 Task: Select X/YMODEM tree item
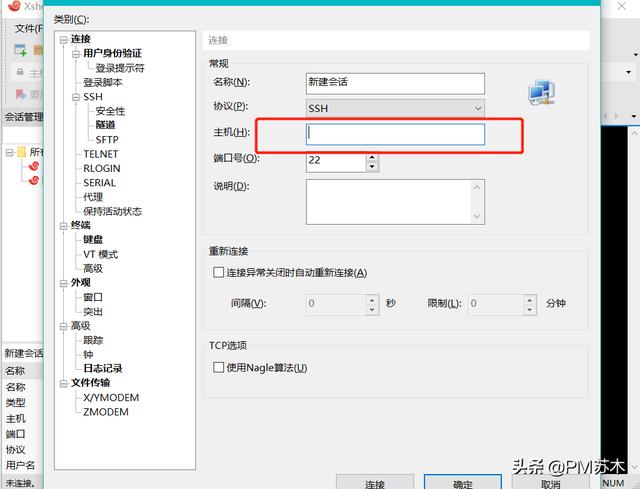click(x=111, y=398)
